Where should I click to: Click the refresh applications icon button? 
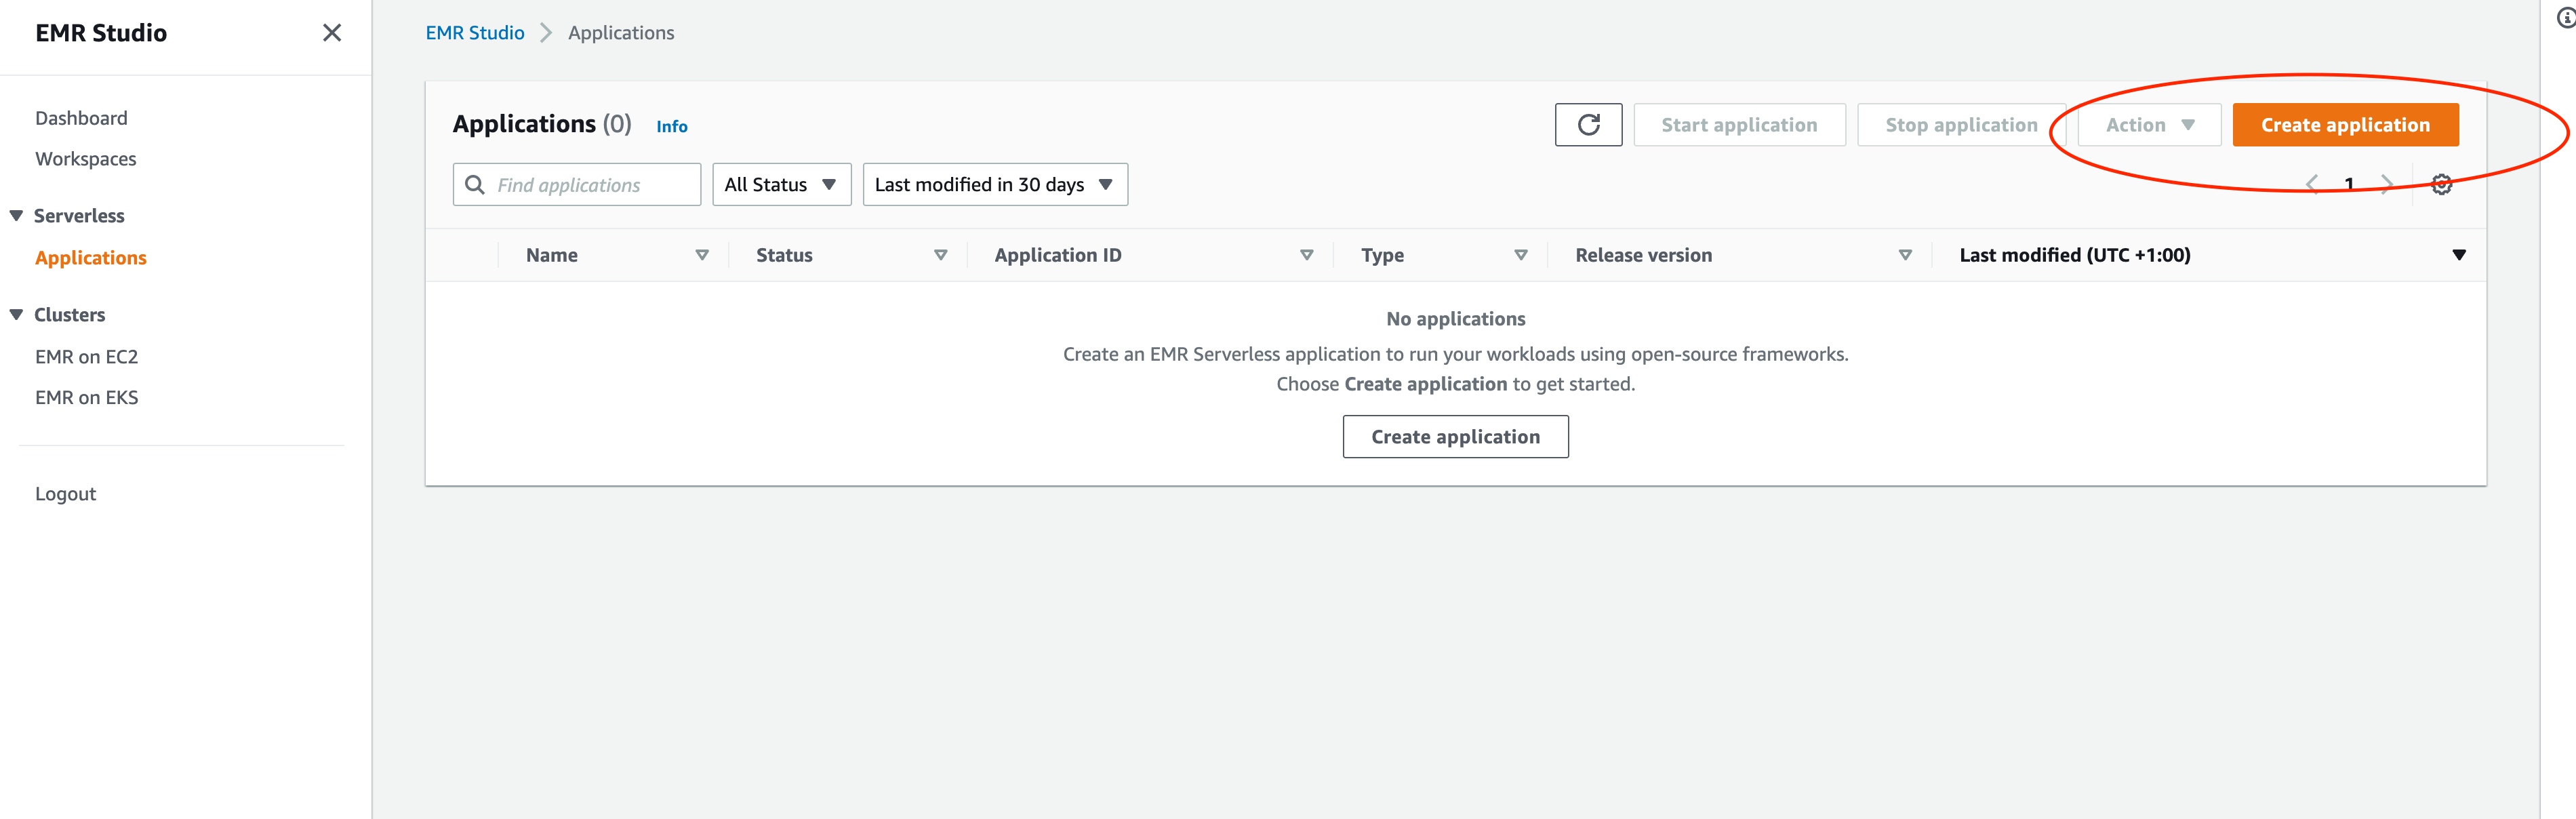coord(1587,125)
